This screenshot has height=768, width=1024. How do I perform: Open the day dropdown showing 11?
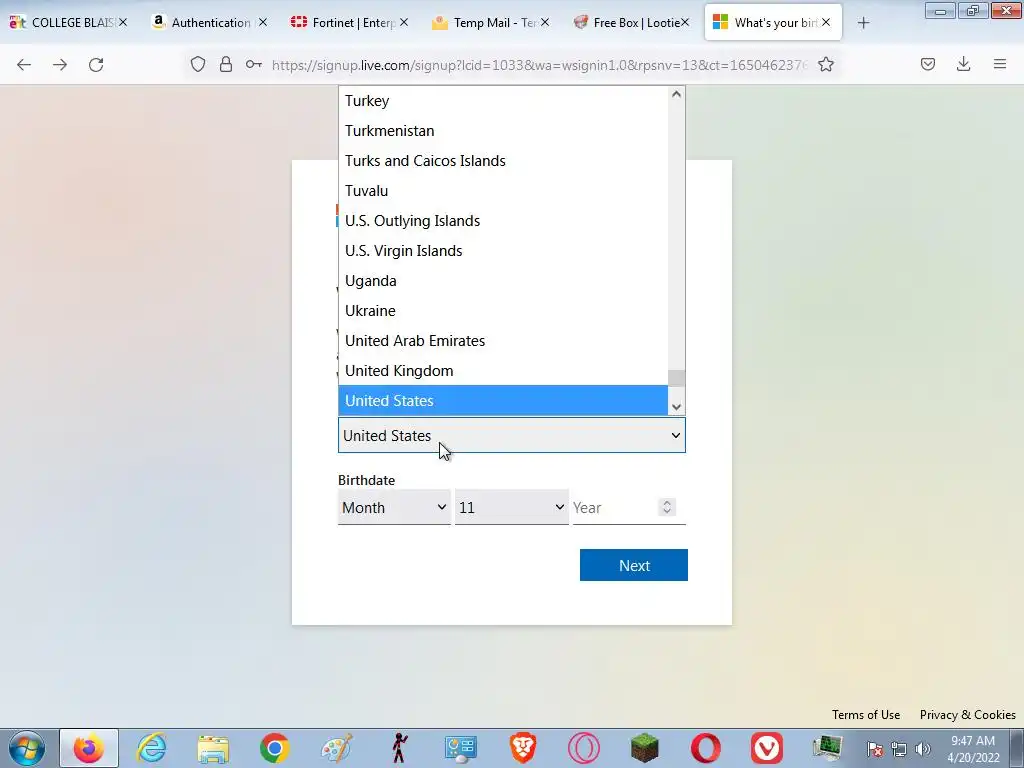point(511,507)
